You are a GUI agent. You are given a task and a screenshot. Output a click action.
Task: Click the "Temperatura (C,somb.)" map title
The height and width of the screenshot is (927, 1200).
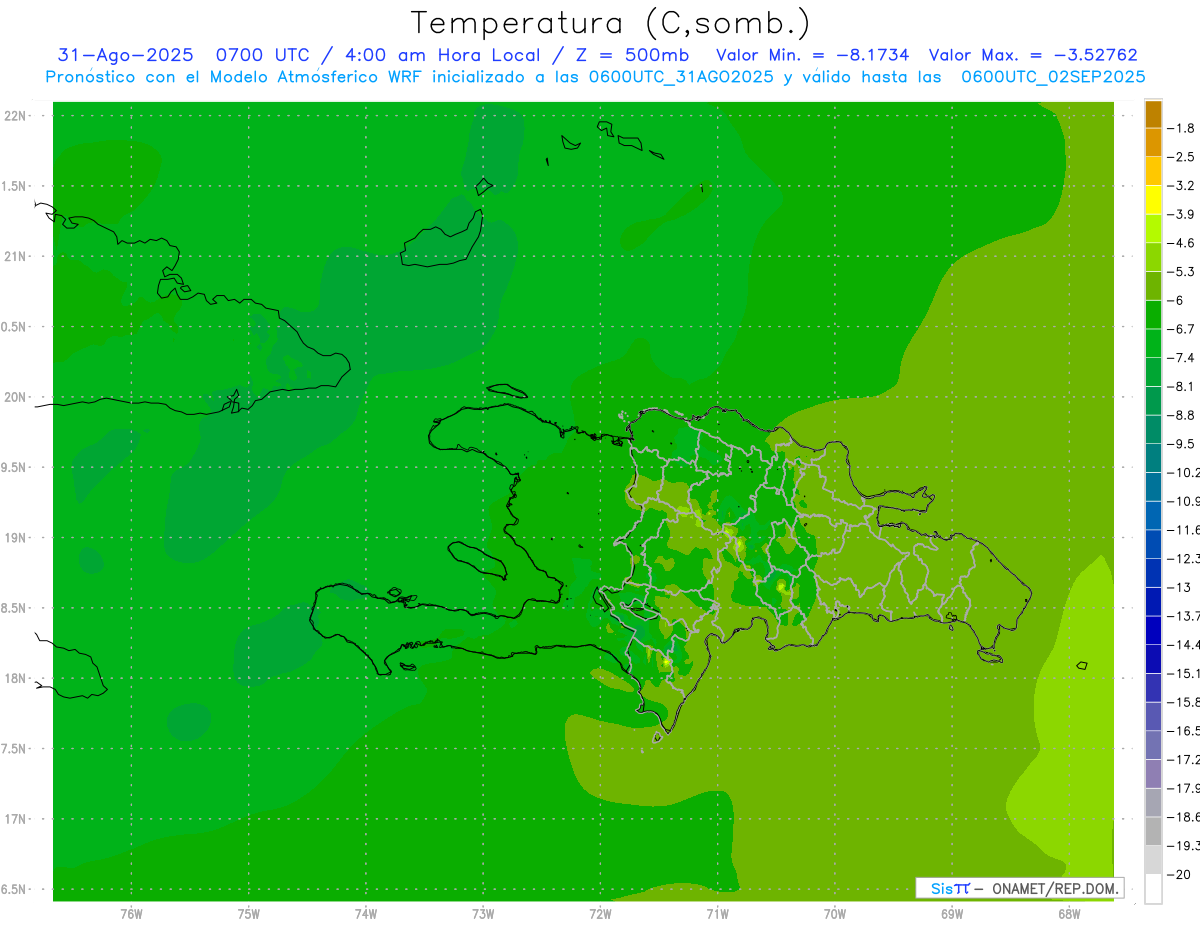pyautogui.click(x=611, y=23)
